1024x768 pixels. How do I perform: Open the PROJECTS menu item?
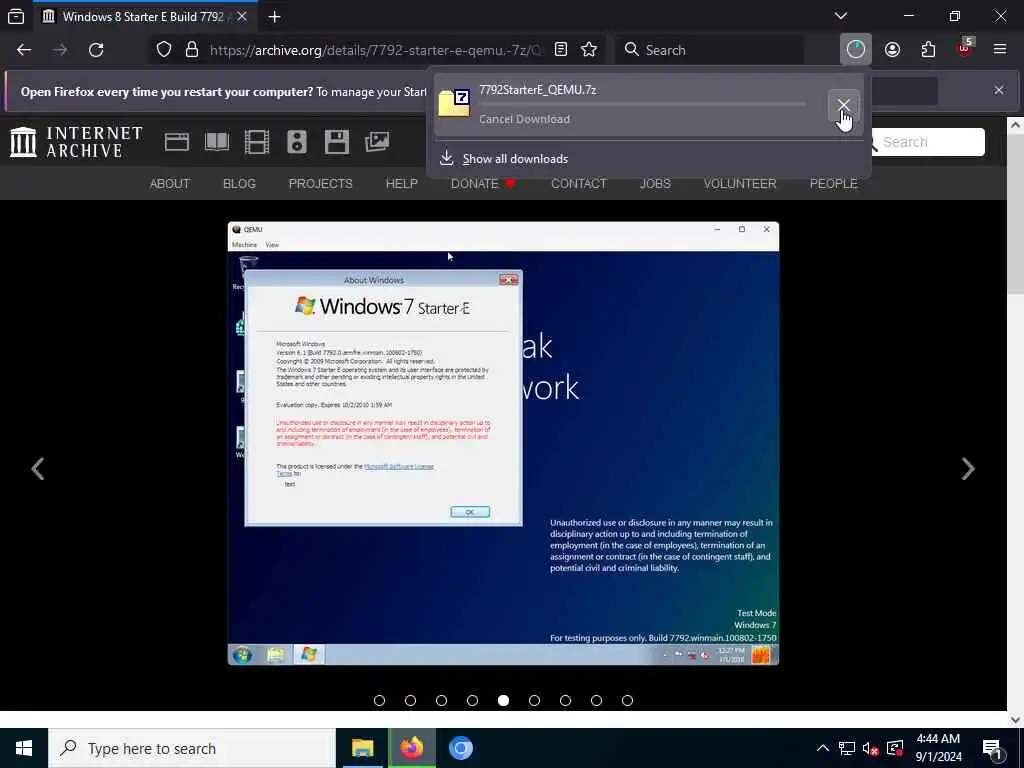click(320, 184)
